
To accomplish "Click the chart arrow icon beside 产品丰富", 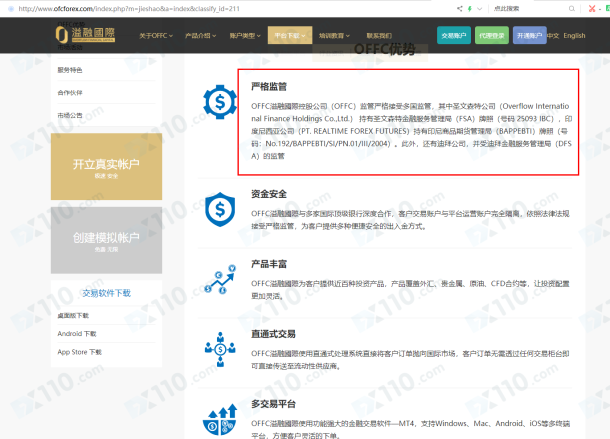I will point(220,279).
